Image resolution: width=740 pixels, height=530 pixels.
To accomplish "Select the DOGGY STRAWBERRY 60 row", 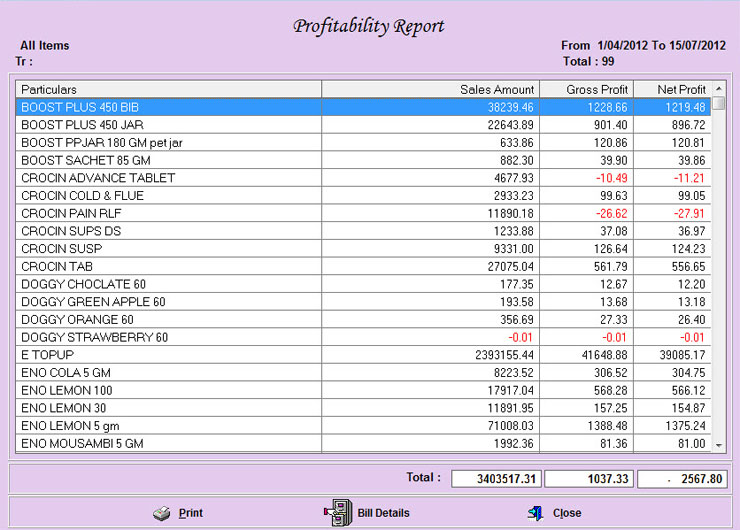I will [x=168, y=337].
